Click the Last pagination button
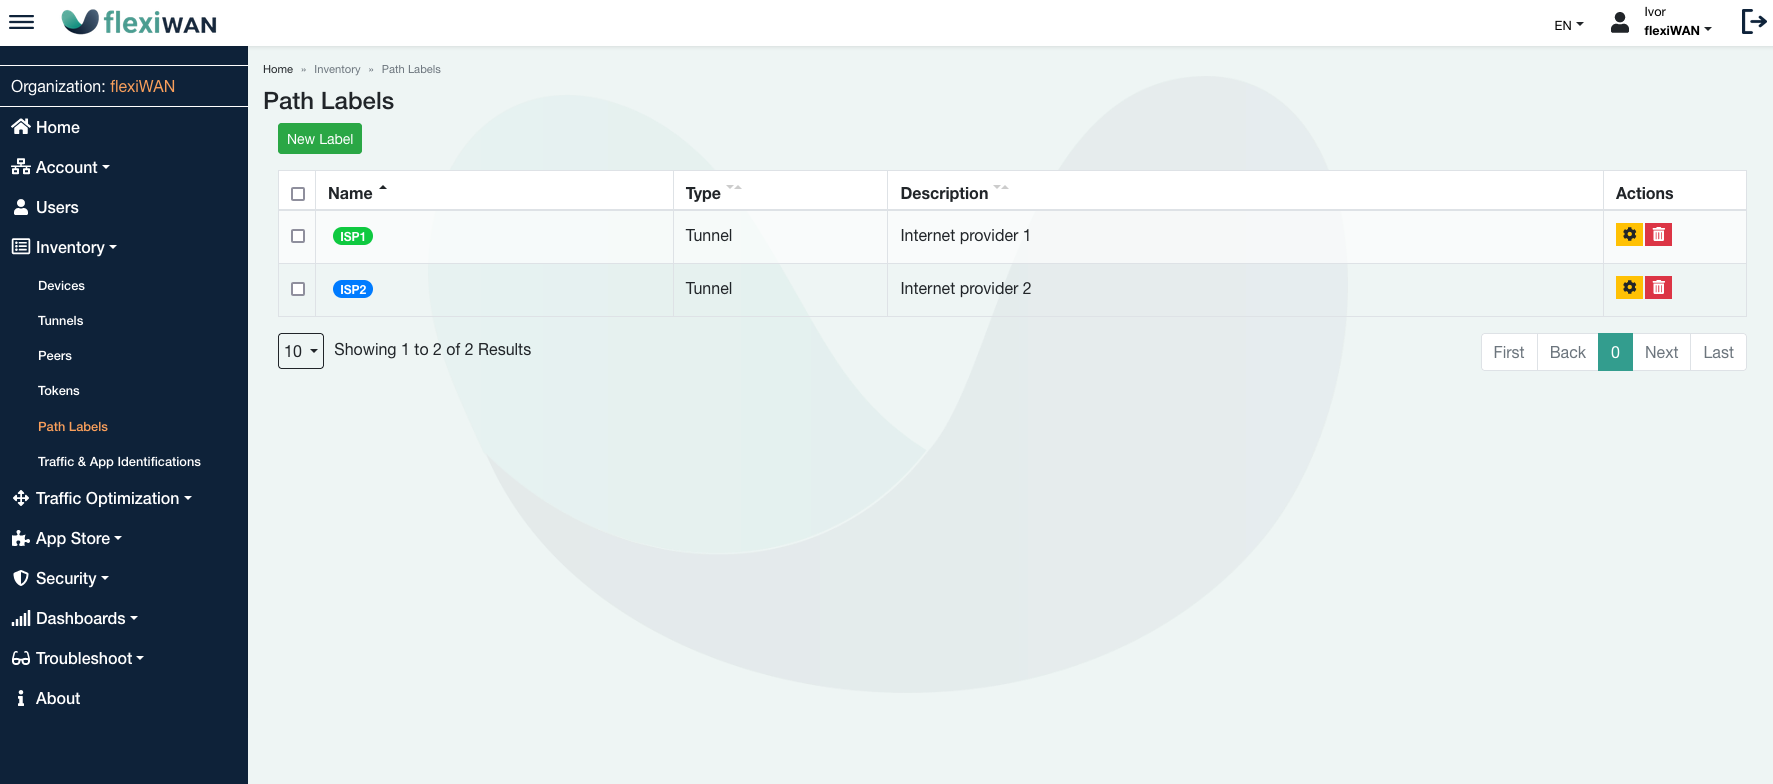The height and width of the screenshot is (784, 1773). click(x=1718, y=352)
